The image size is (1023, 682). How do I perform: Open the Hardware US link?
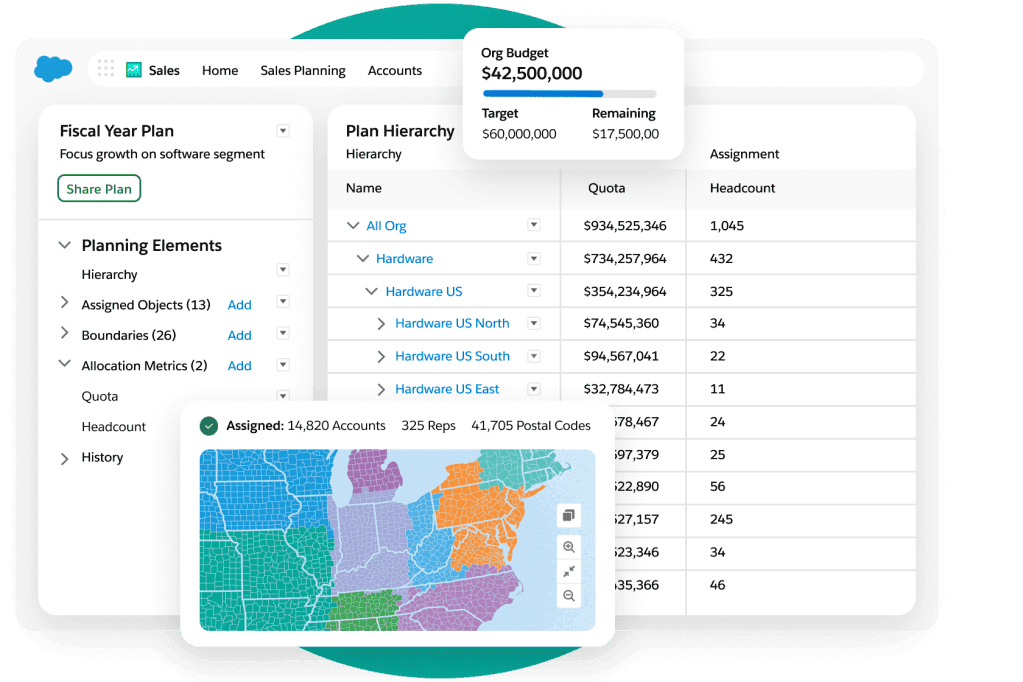click(x=424, y=291)
